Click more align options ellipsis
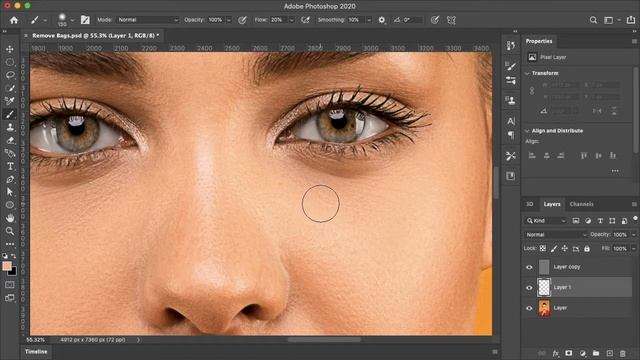This screenshot has height=360, width=640. pos(615,171)
